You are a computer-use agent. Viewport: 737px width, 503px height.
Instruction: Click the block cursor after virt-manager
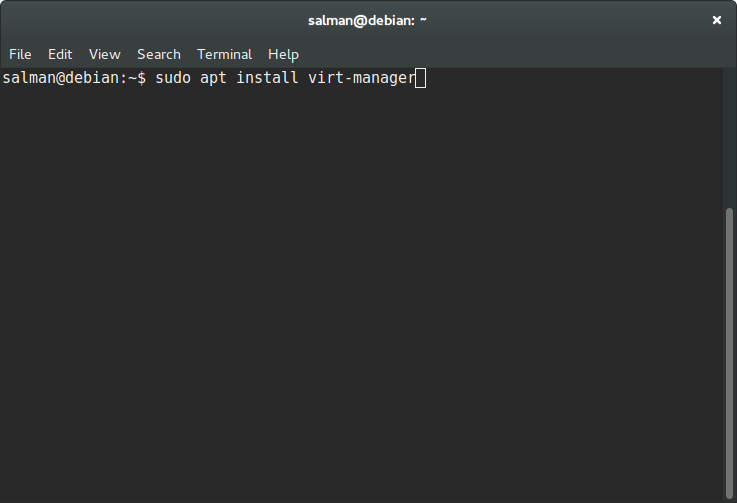coord(421,78)
